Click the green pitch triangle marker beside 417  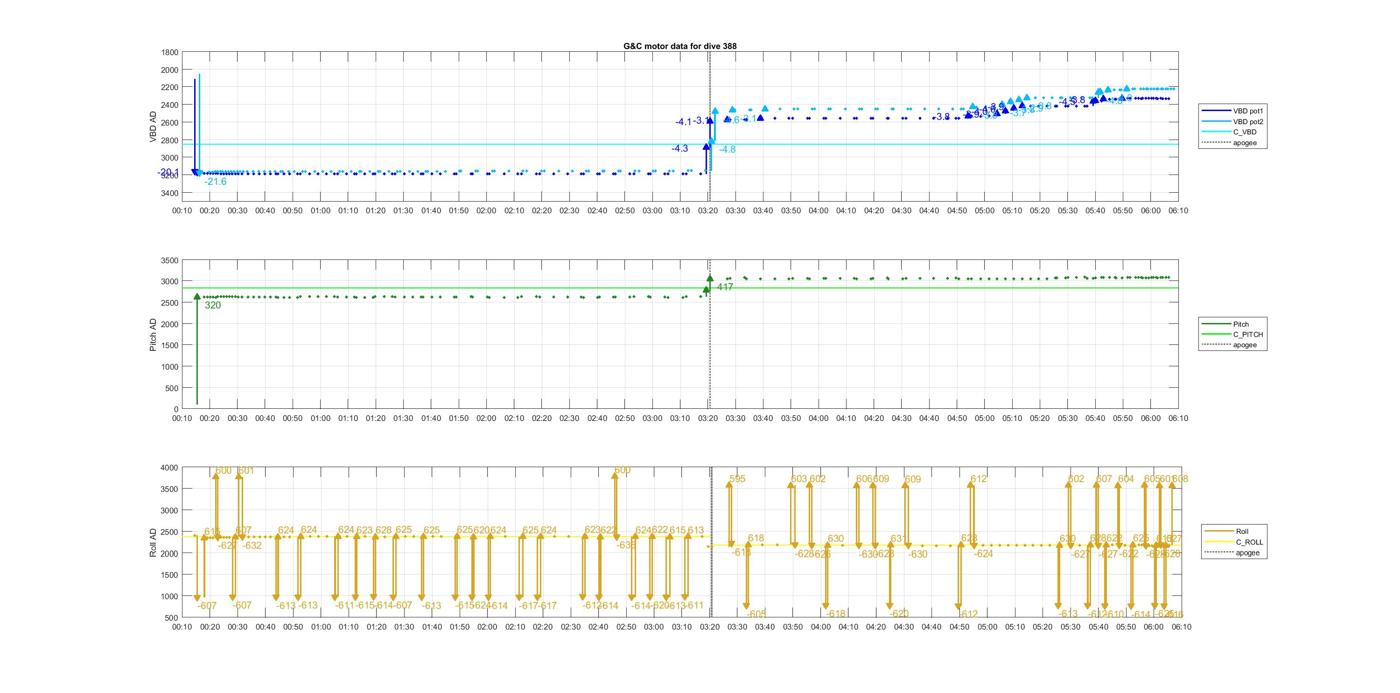[709, 279]
